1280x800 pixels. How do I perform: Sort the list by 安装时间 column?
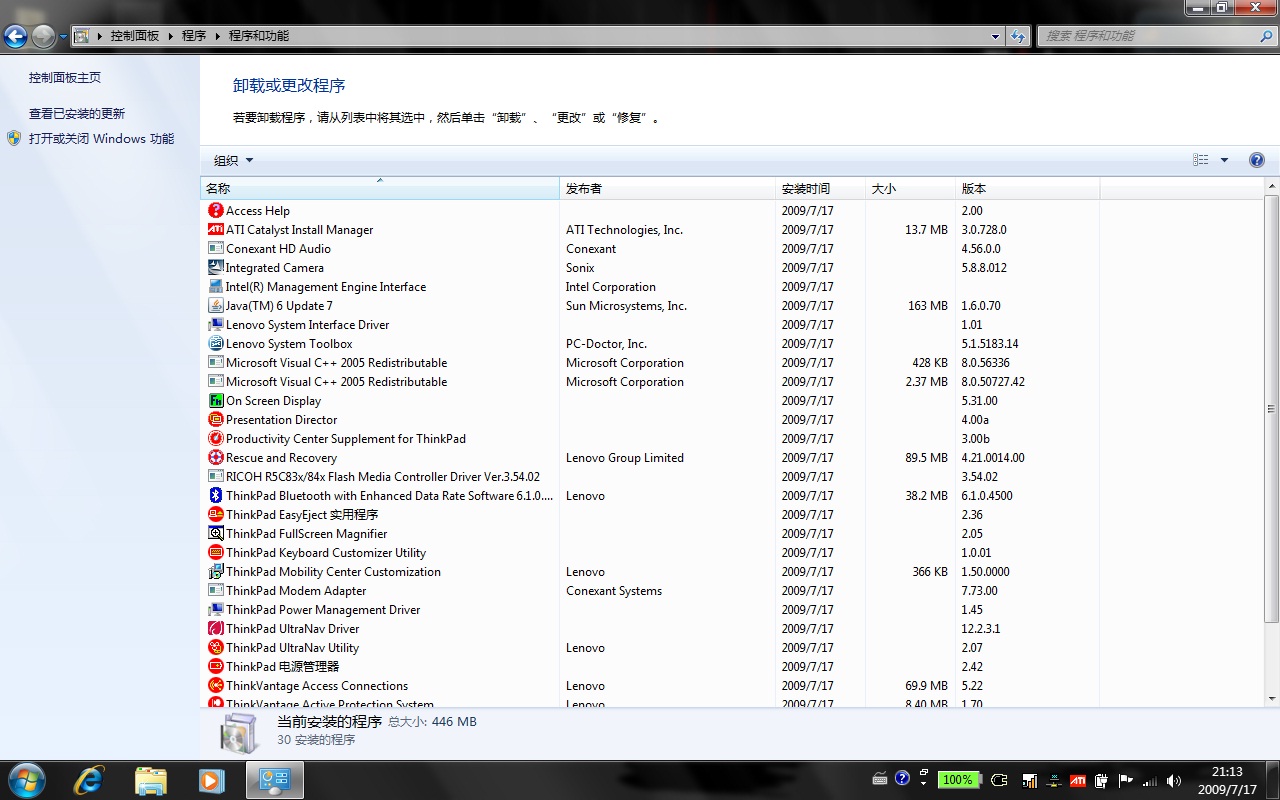point(821,188)
